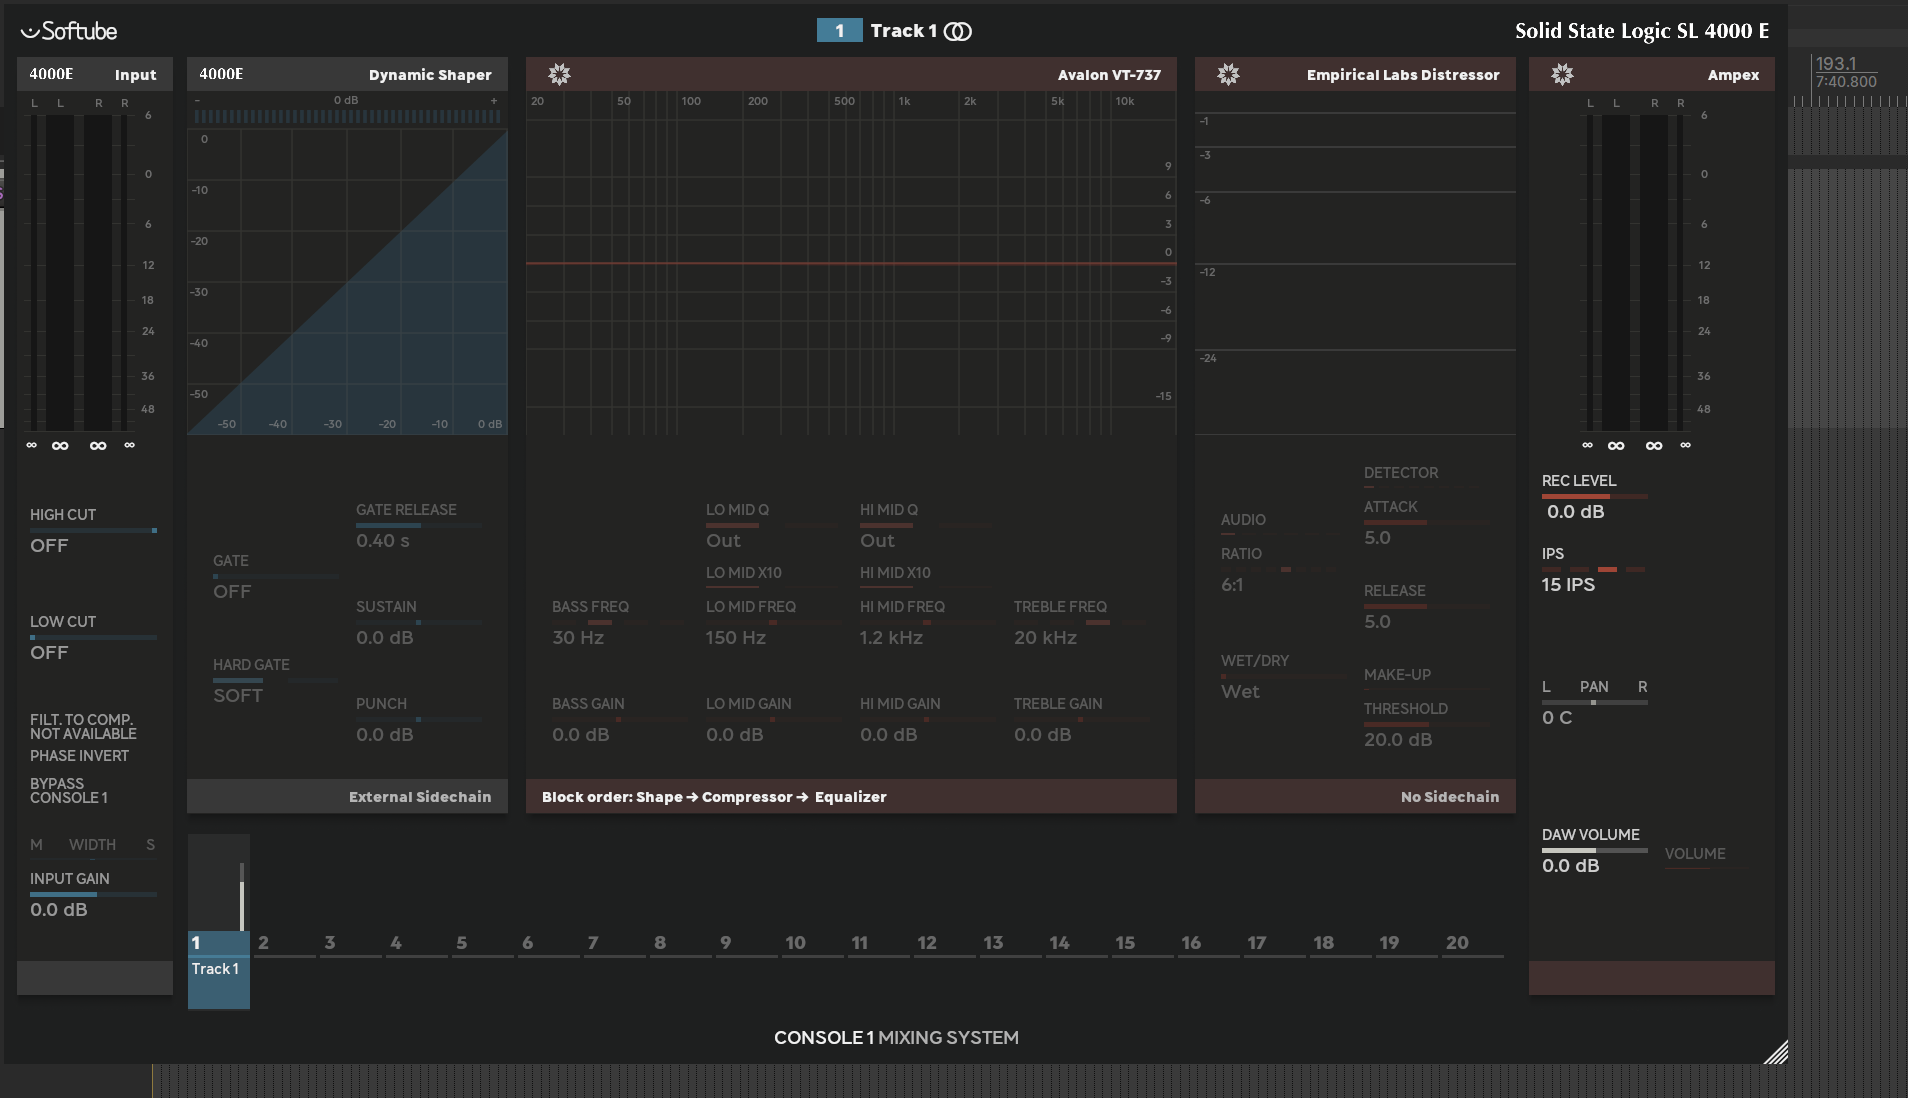Open the Empirical Labs Distressor model selector
The image size is (1908, 1098).
(x=1403, y=75)
